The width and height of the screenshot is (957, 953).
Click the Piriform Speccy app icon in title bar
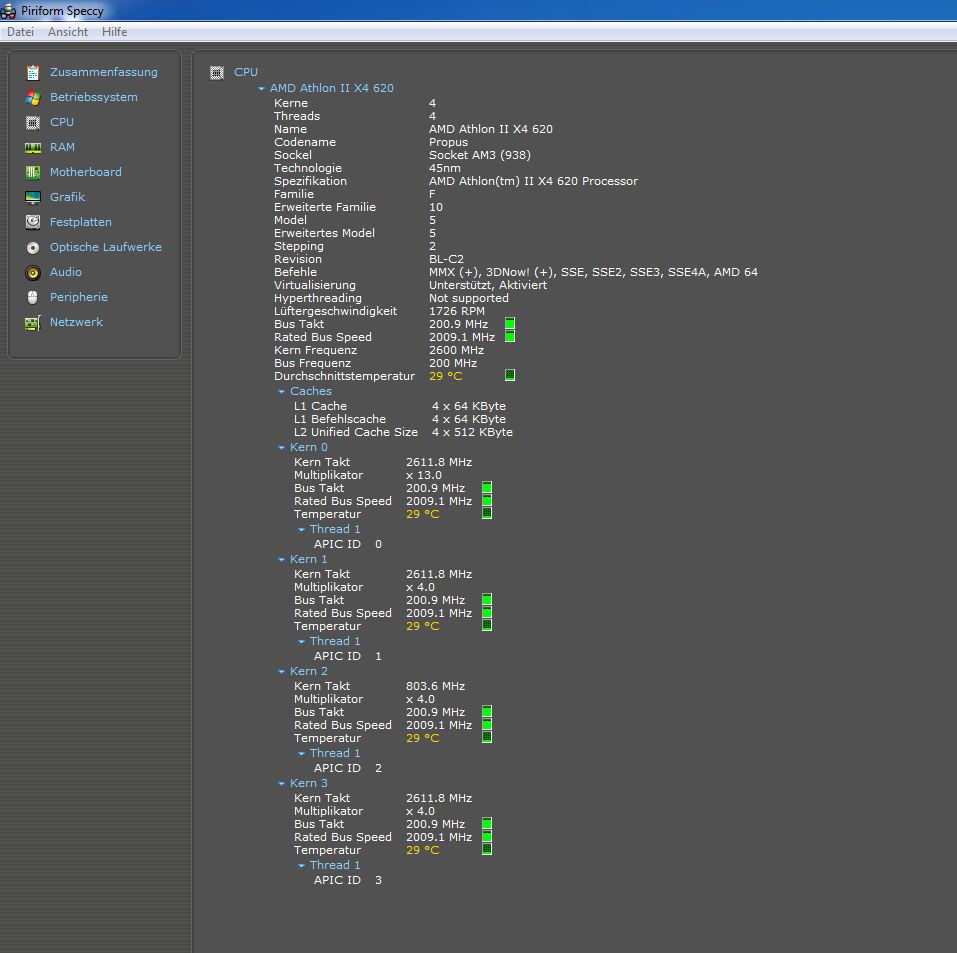[x=8, y=11]
